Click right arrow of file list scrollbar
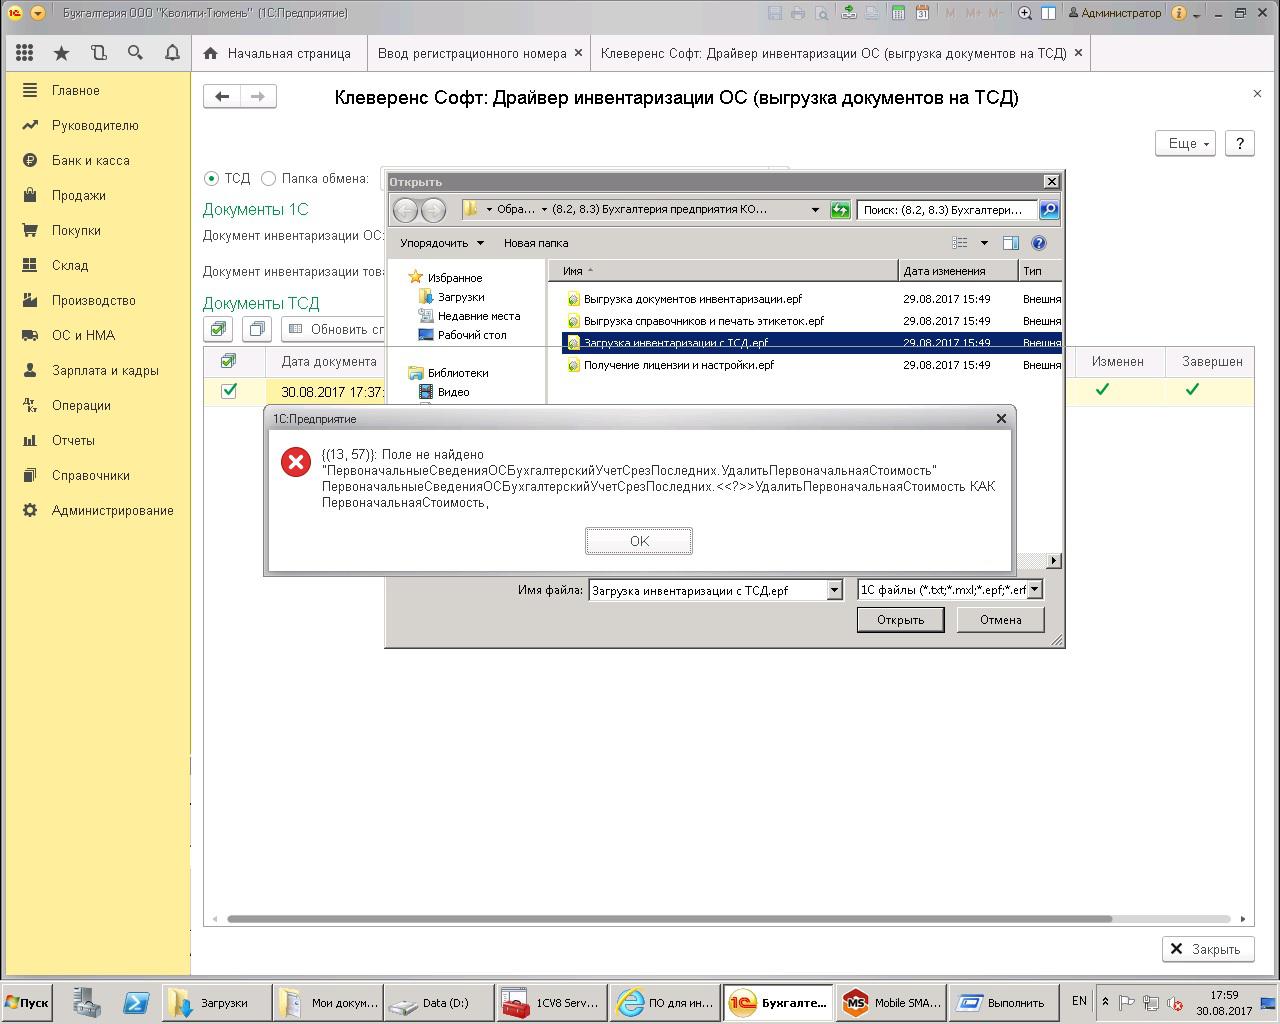 pyautogui.click(x=1053, y=560)
